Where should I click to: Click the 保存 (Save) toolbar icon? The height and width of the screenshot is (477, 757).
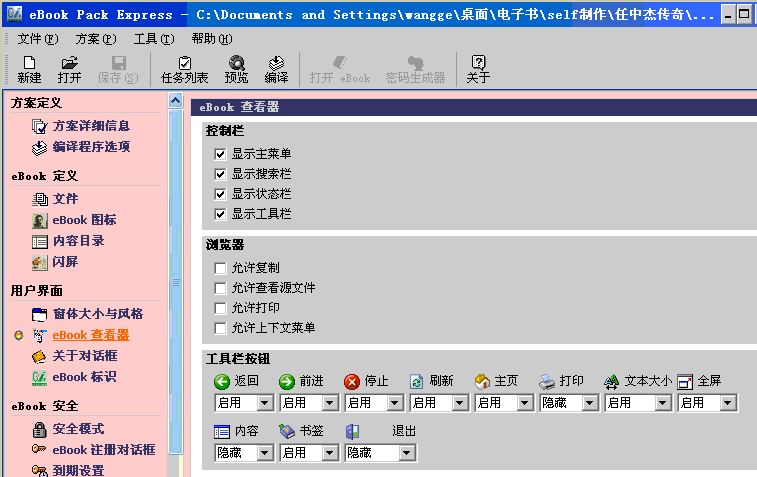[x=118, y=63]
